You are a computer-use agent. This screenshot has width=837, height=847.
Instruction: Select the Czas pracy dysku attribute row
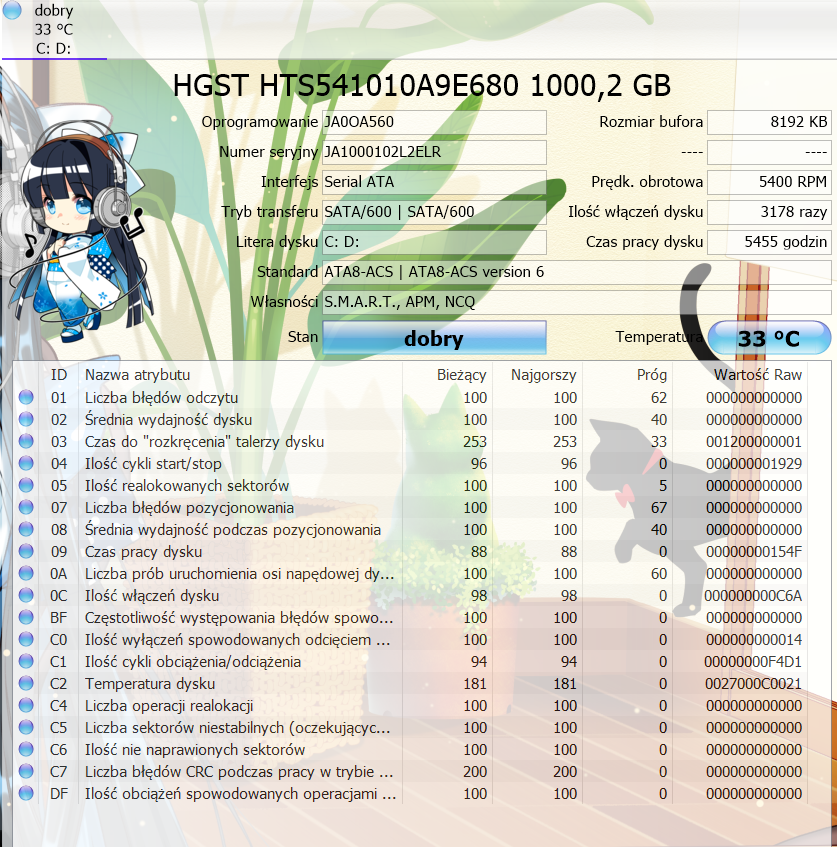pyautogui.click(x=411, y=552)
